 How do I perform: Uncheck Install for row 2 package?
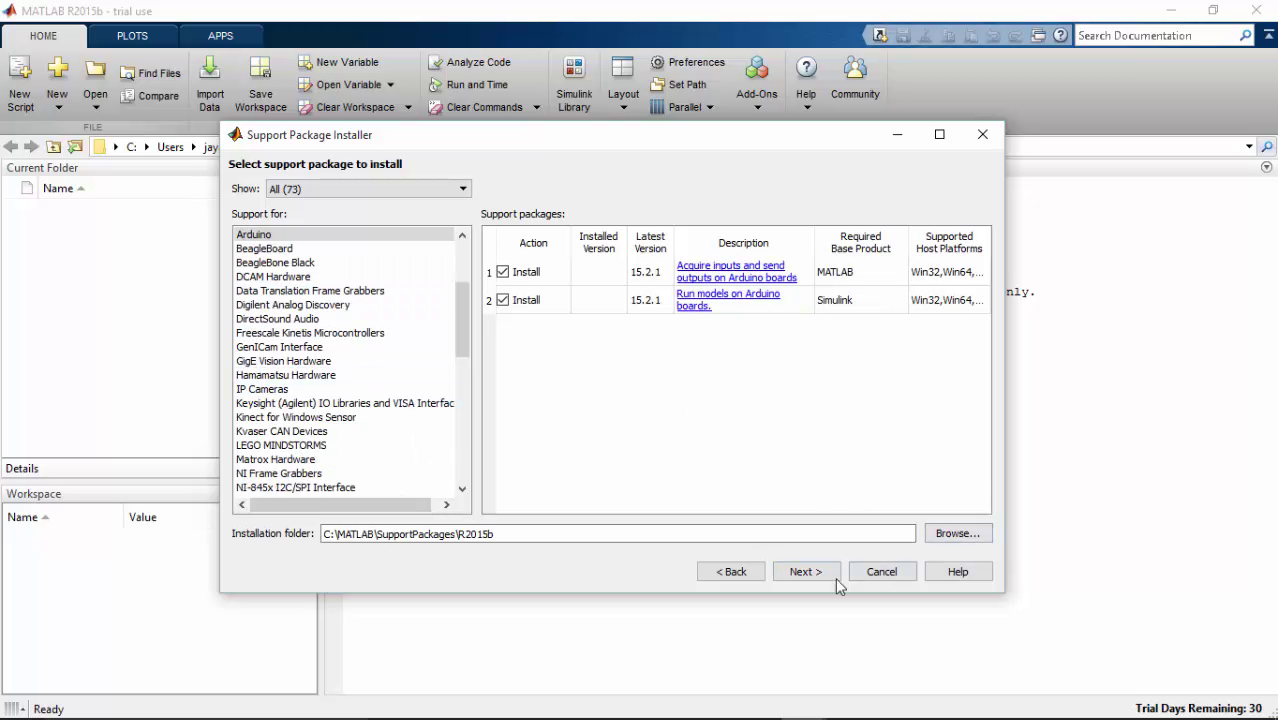[503, 300]
